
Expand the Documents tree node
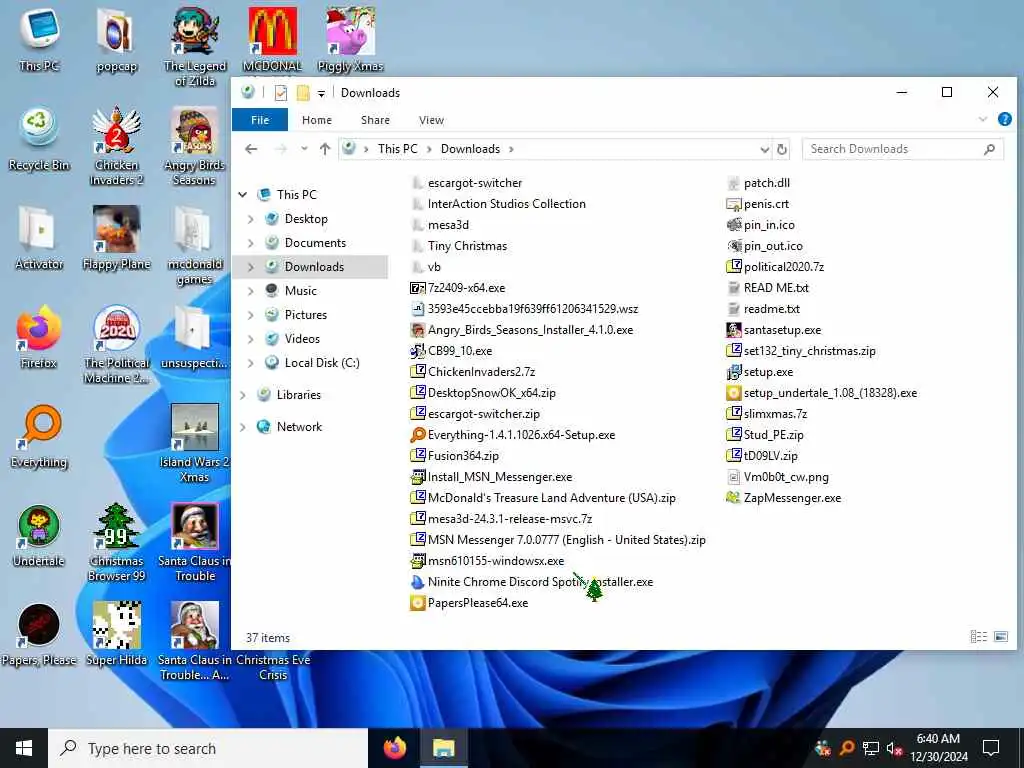[251, 243]
